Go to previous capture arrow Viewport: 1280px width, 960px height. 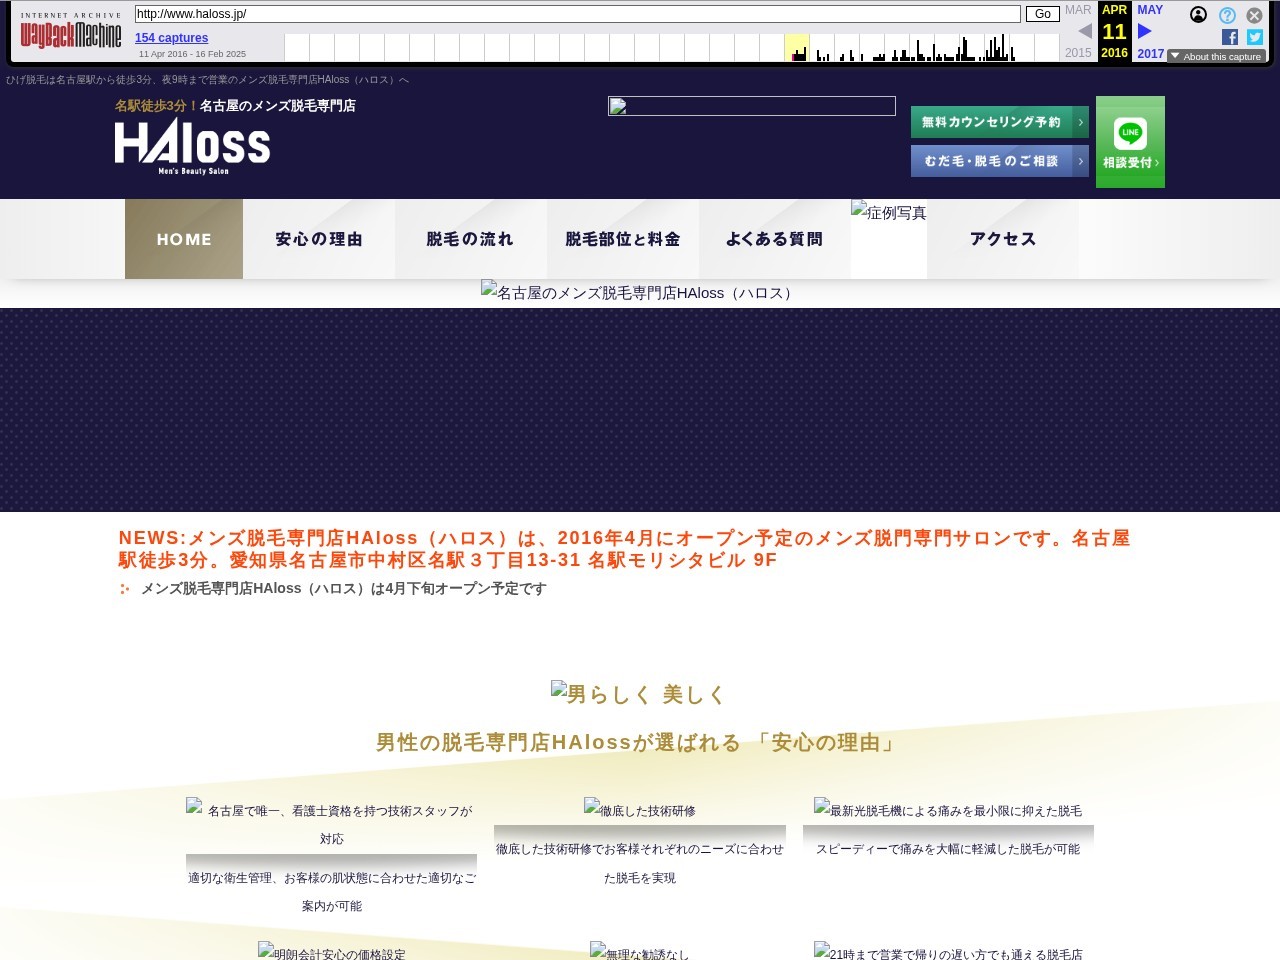[1085, 31]
